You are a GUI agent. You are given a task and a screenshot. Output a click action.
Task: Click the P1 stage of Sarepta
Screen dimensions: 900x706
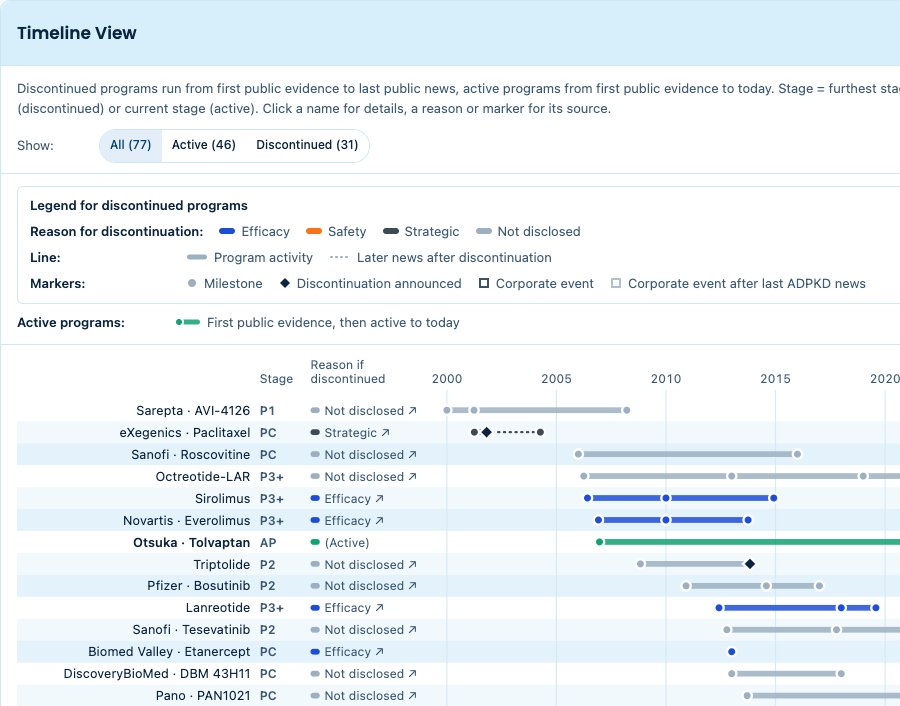[267, 410]
